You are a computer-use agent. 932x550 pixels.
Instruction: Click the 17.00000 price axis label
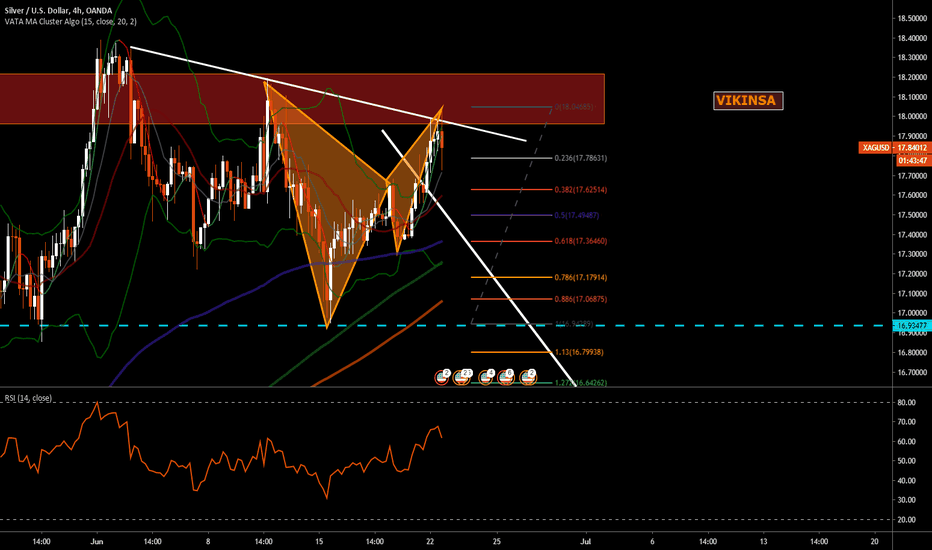(x=912, y=313)
